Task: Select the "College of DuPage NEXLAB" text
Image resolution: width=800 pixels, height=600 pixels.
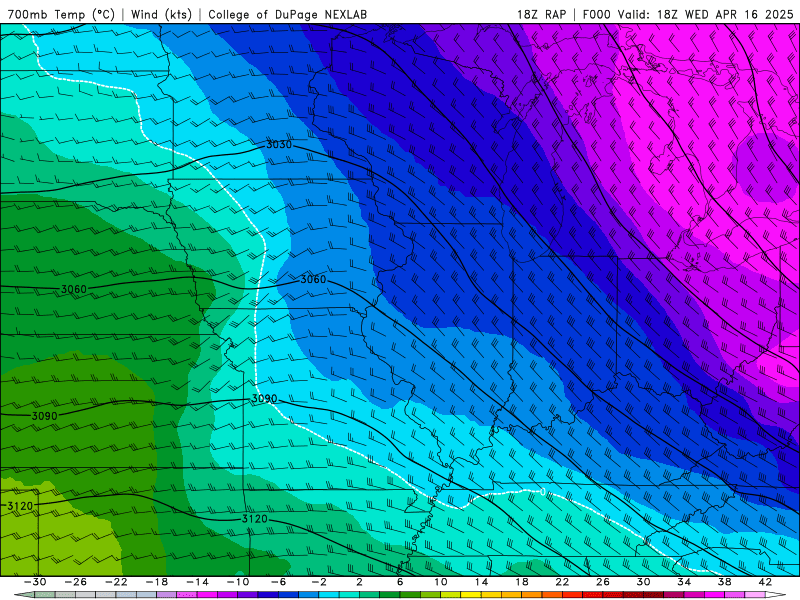Action: tap(287, 14)
